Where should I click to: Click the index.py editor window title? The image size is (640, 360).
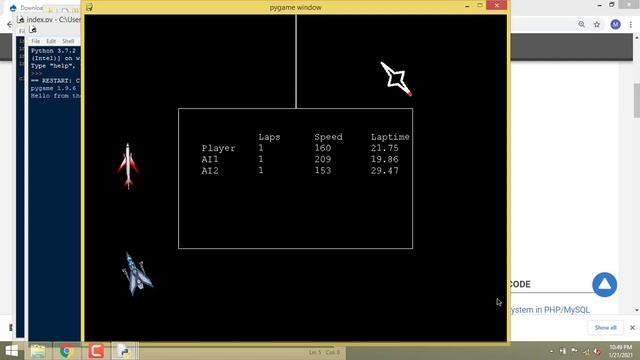53,20
